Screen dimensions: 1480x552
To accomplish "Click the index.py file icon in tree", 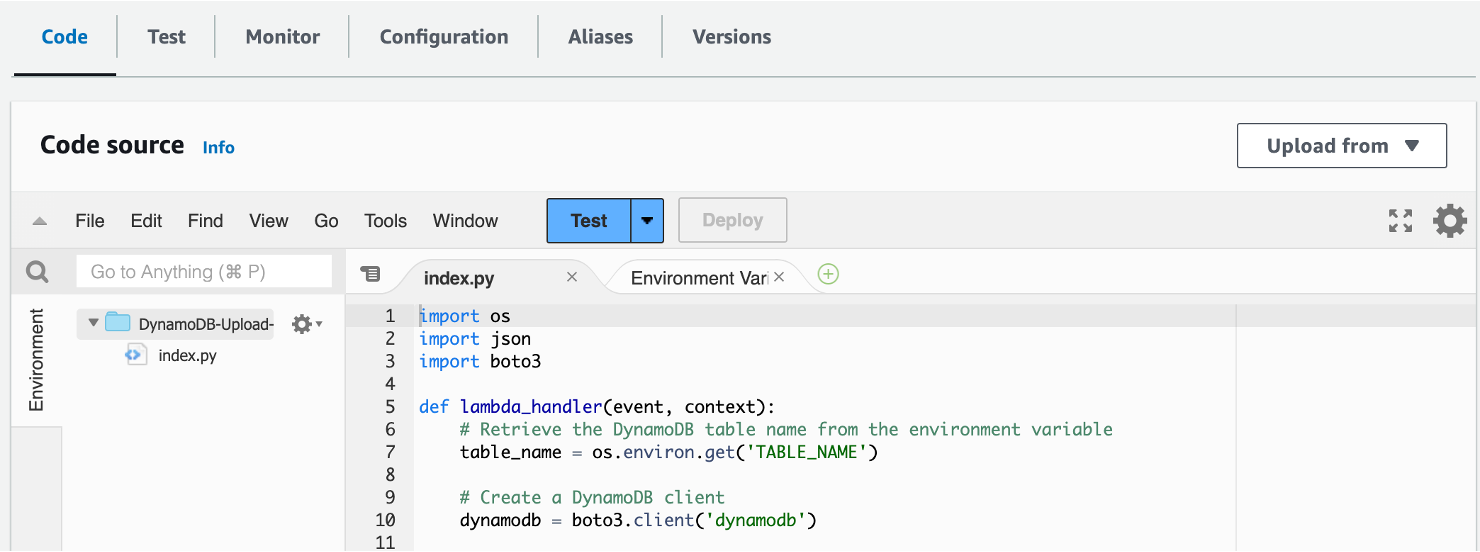I will [136, 355].
